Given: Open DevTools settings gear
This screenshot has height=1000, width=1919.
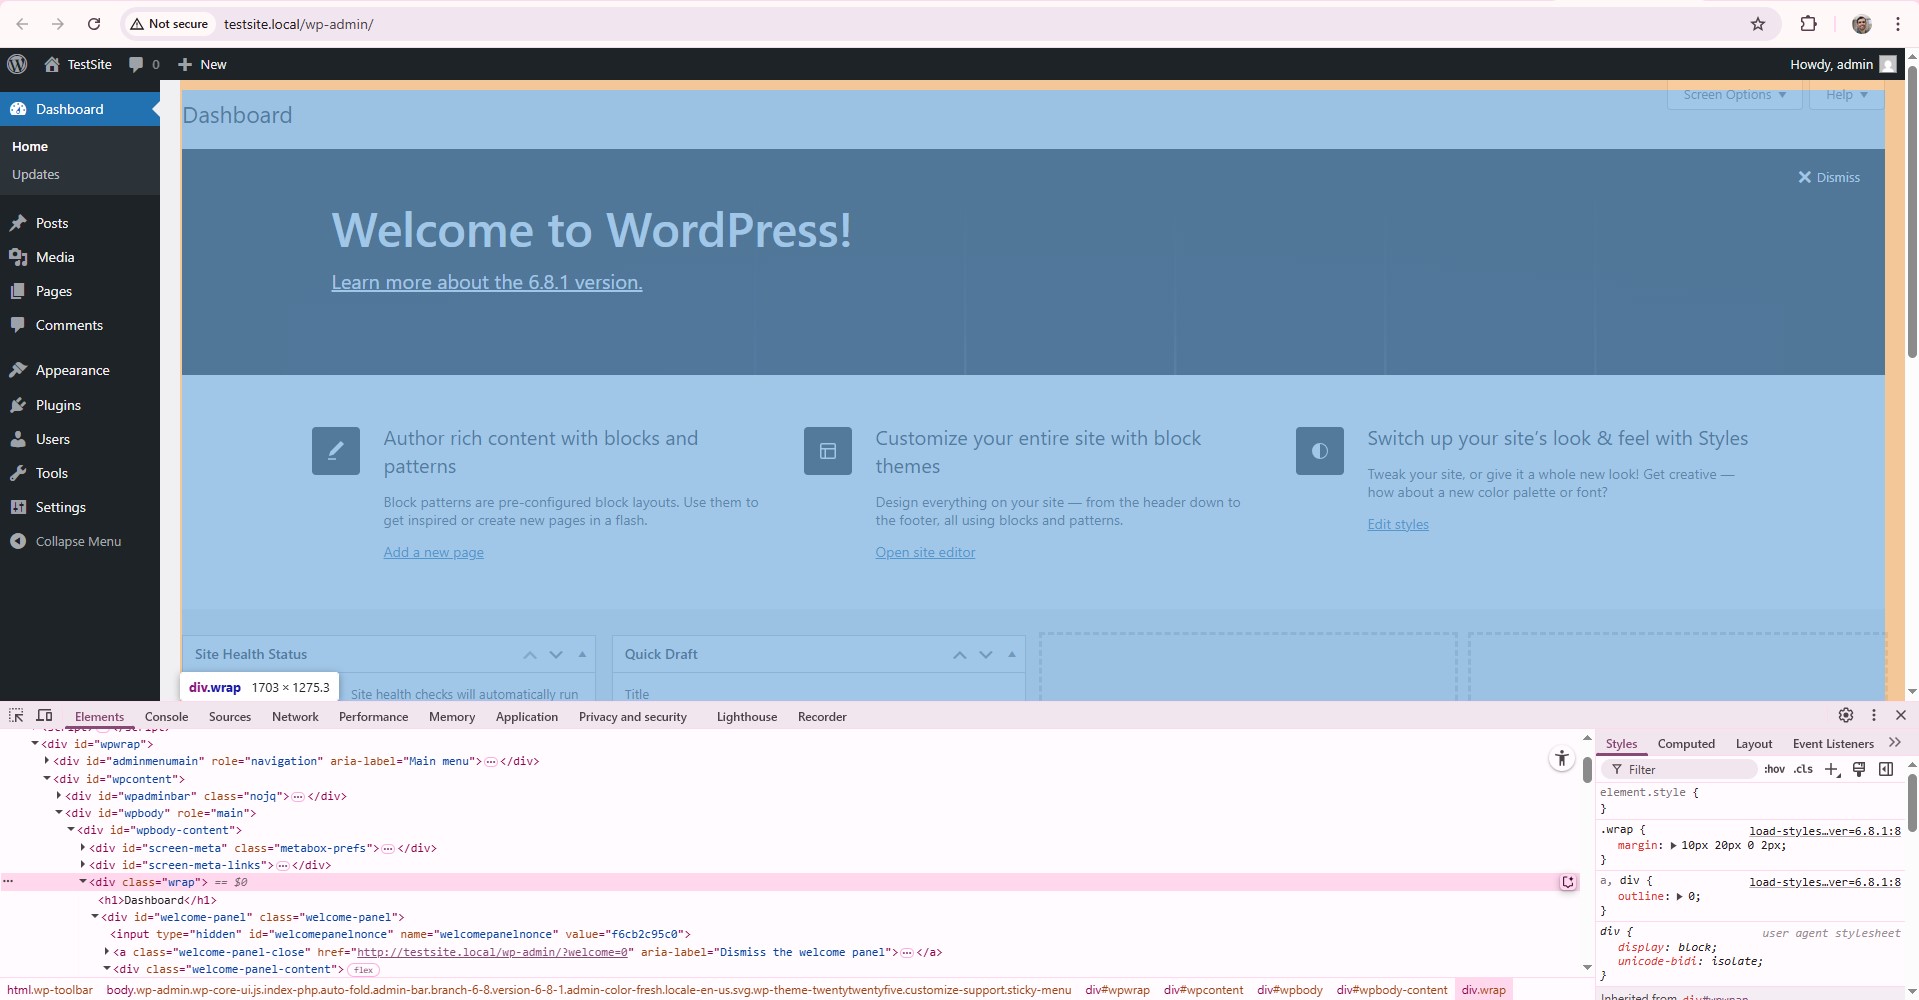Looking at the screenshot, I should pyautogui.click(x=1846, y=715).
